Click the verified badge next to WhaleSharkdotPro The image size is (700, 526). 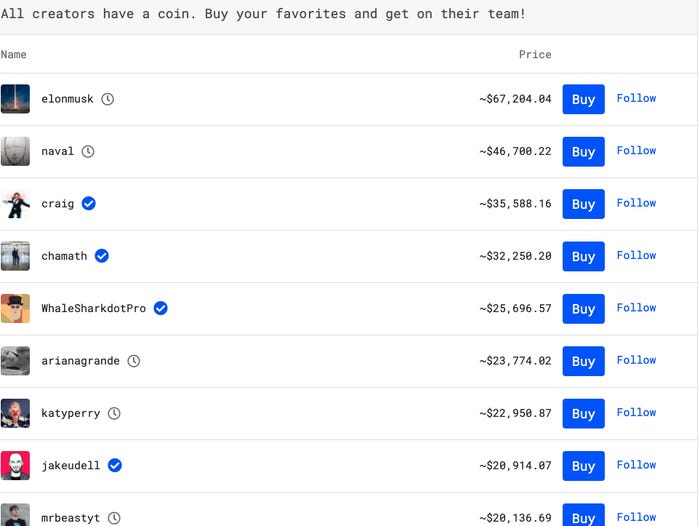point(161,308)
